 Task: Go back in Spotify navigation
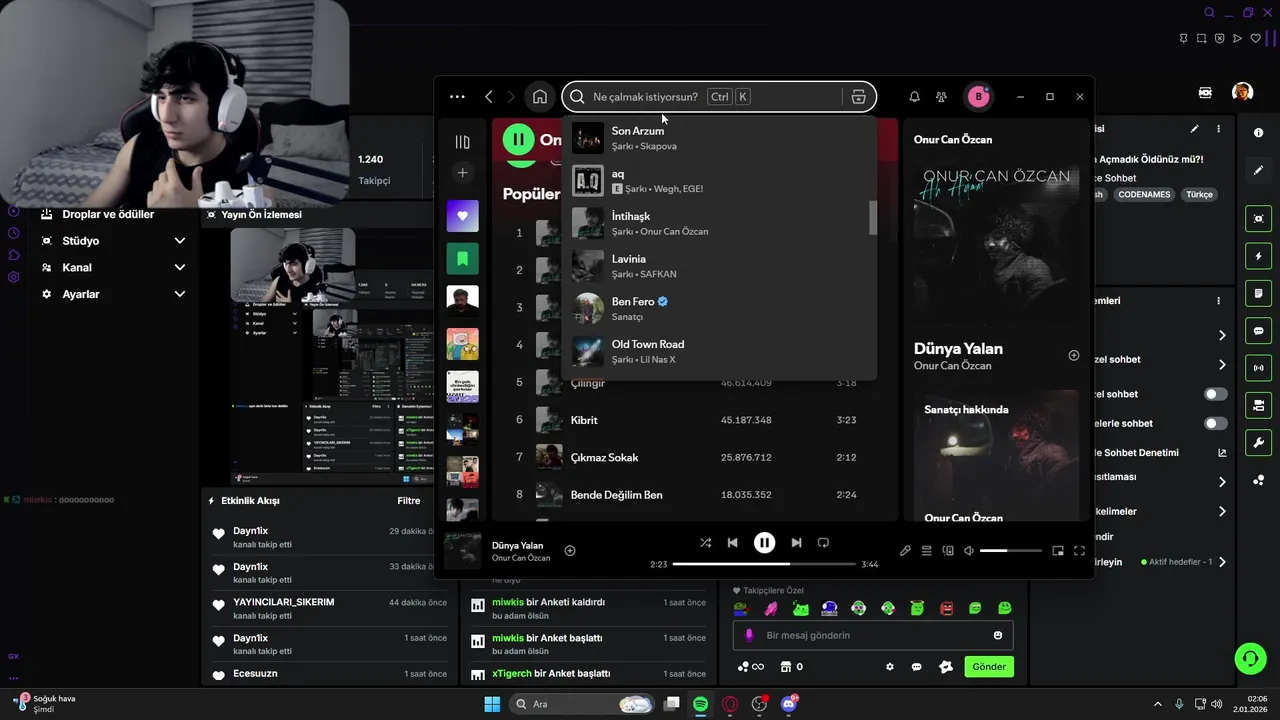(489, 97)
